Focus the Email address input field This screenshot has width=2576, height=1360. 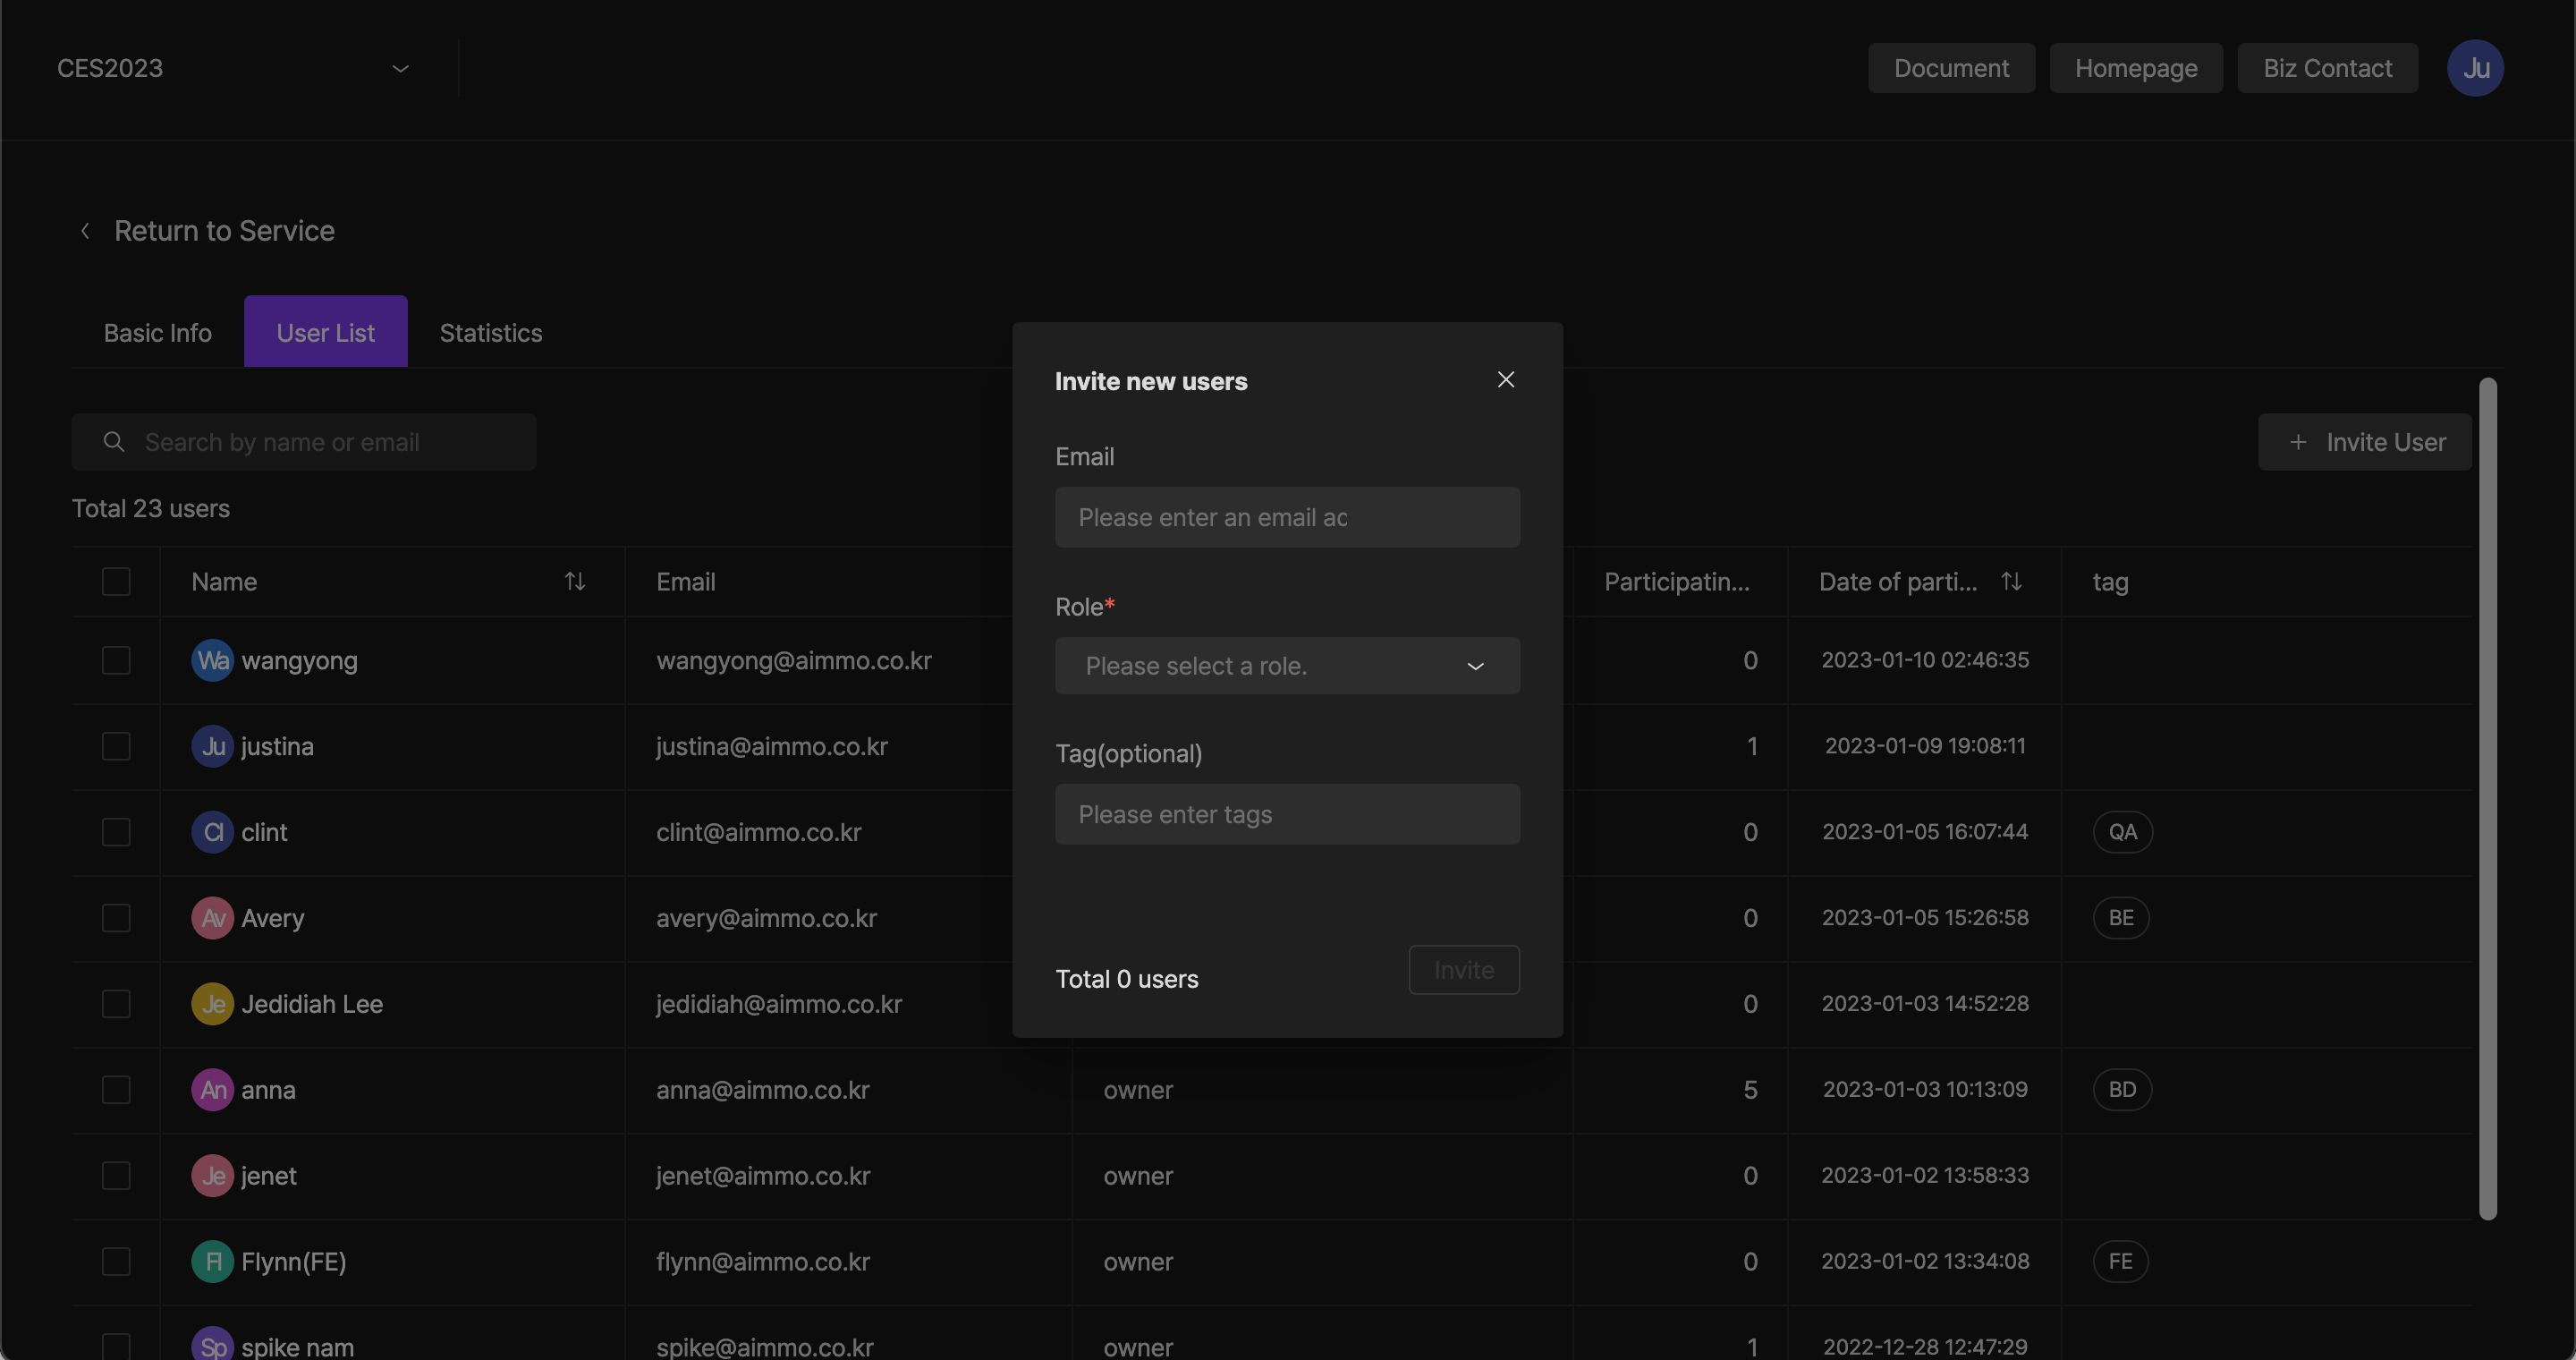click(x=1286, y=518)
